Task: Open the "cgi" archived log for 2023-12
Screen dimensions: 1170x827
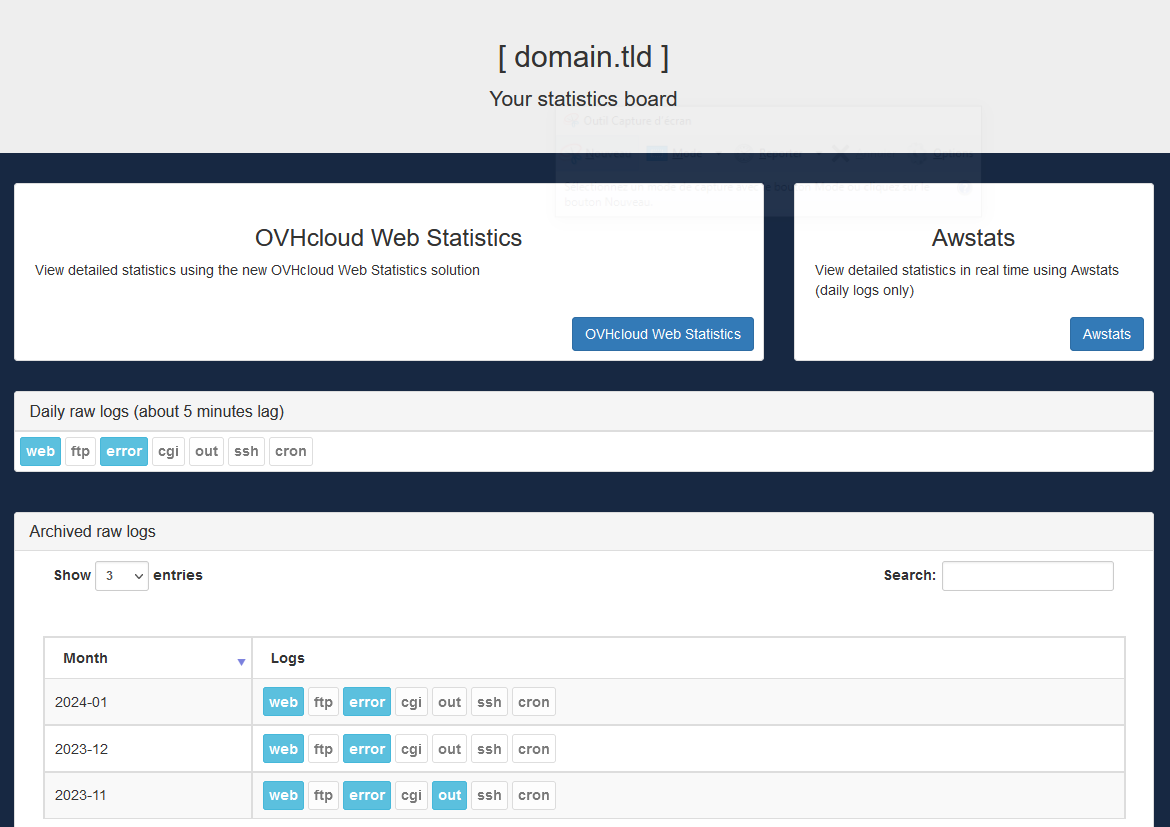Action: tap(410, 748)
